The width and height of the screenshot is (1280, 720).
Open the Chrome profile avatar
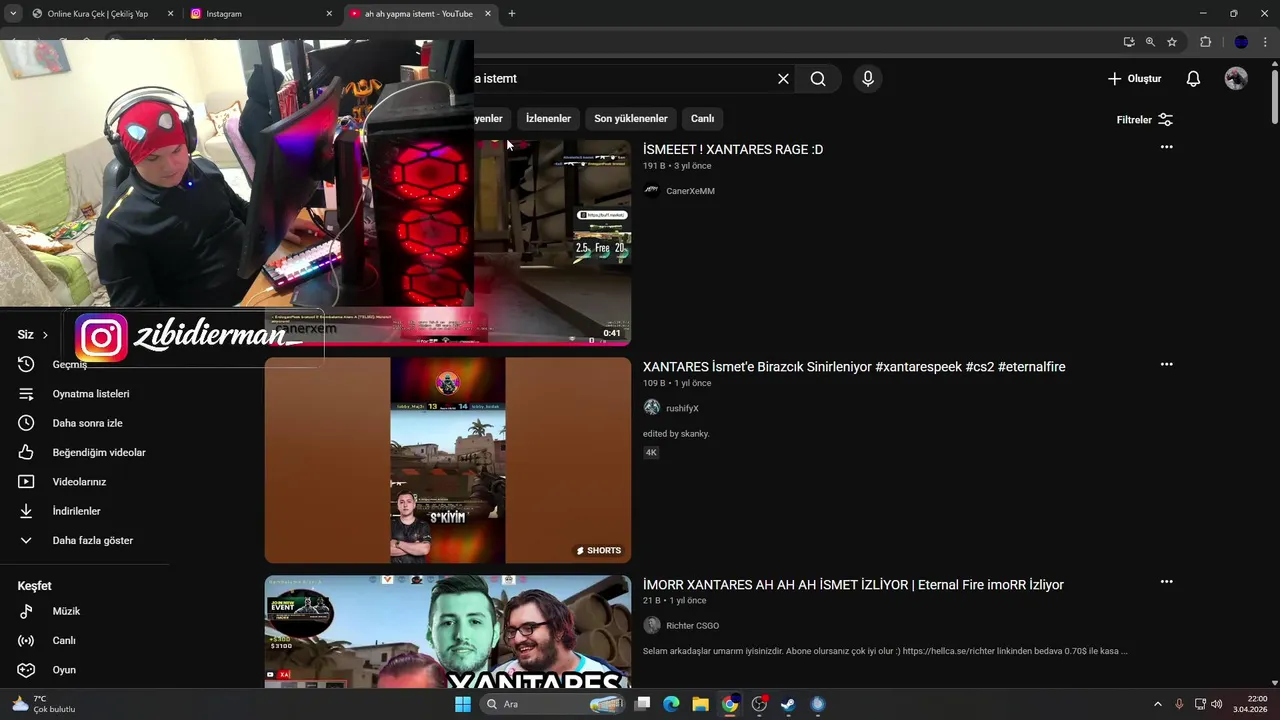pos(1241,42)
